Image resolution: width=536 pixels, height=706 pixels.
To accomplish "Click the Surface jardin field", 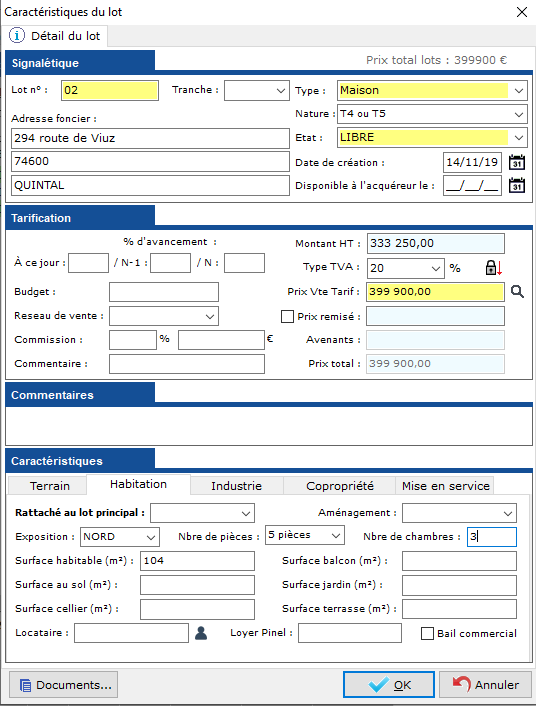I will coord(459,585).
